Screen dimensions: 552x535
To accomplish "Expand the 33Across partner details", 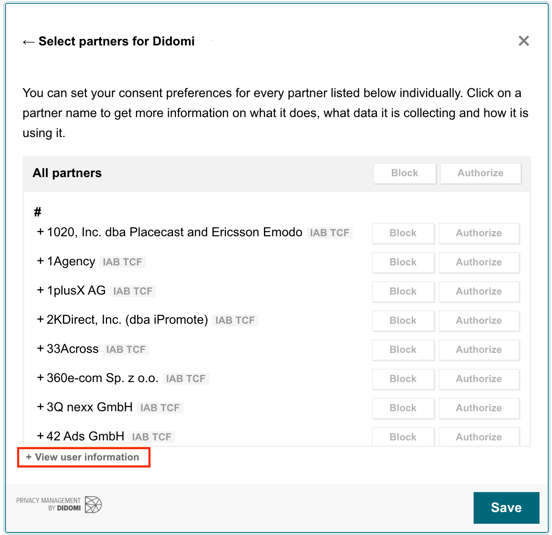I will coord(68,349).
